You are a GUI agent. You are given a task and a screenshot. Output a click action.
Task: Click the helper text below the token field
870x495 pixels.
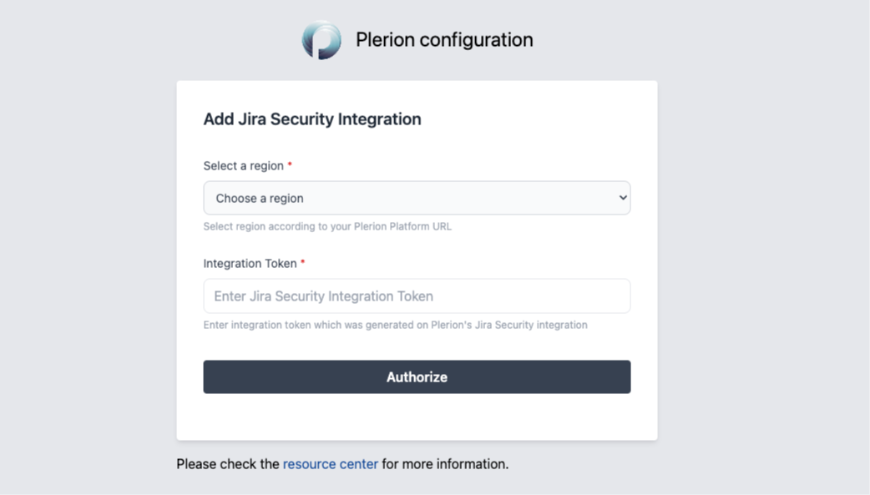coord(395,325)
